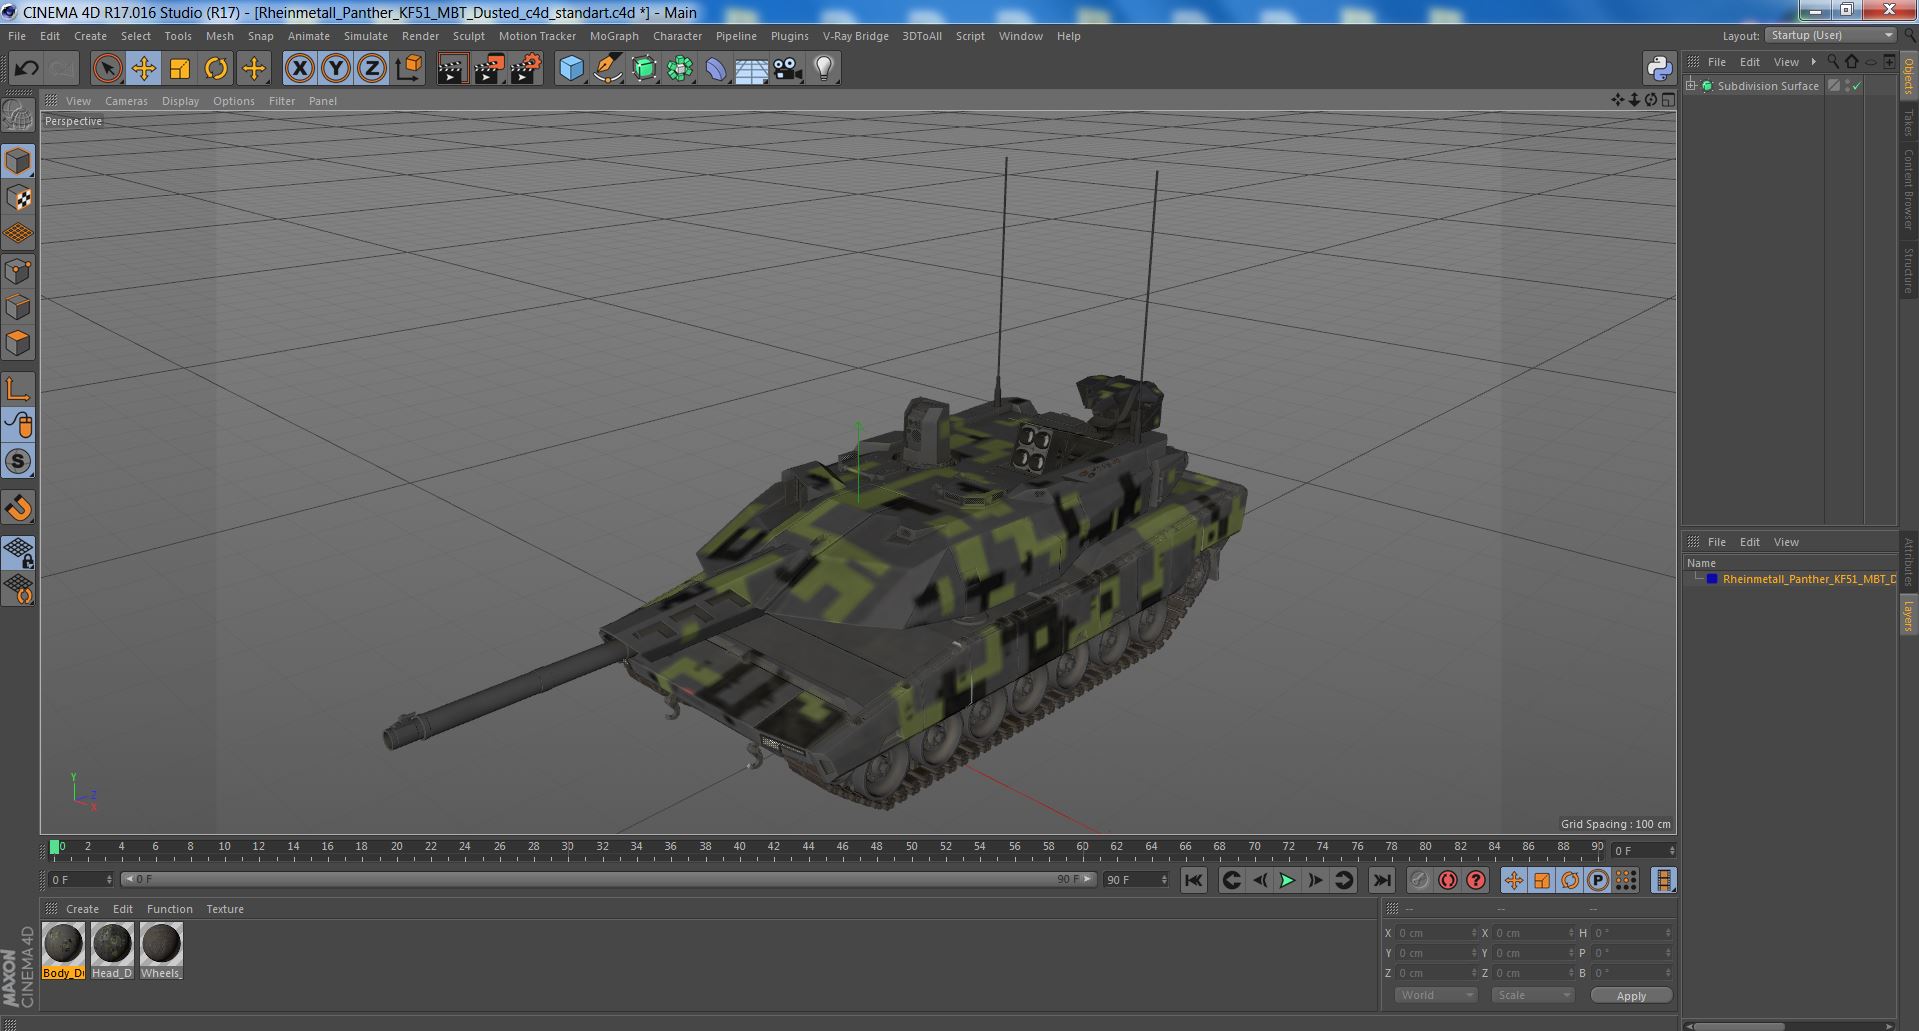Select the Body_D material swatch

pos(63,950)
